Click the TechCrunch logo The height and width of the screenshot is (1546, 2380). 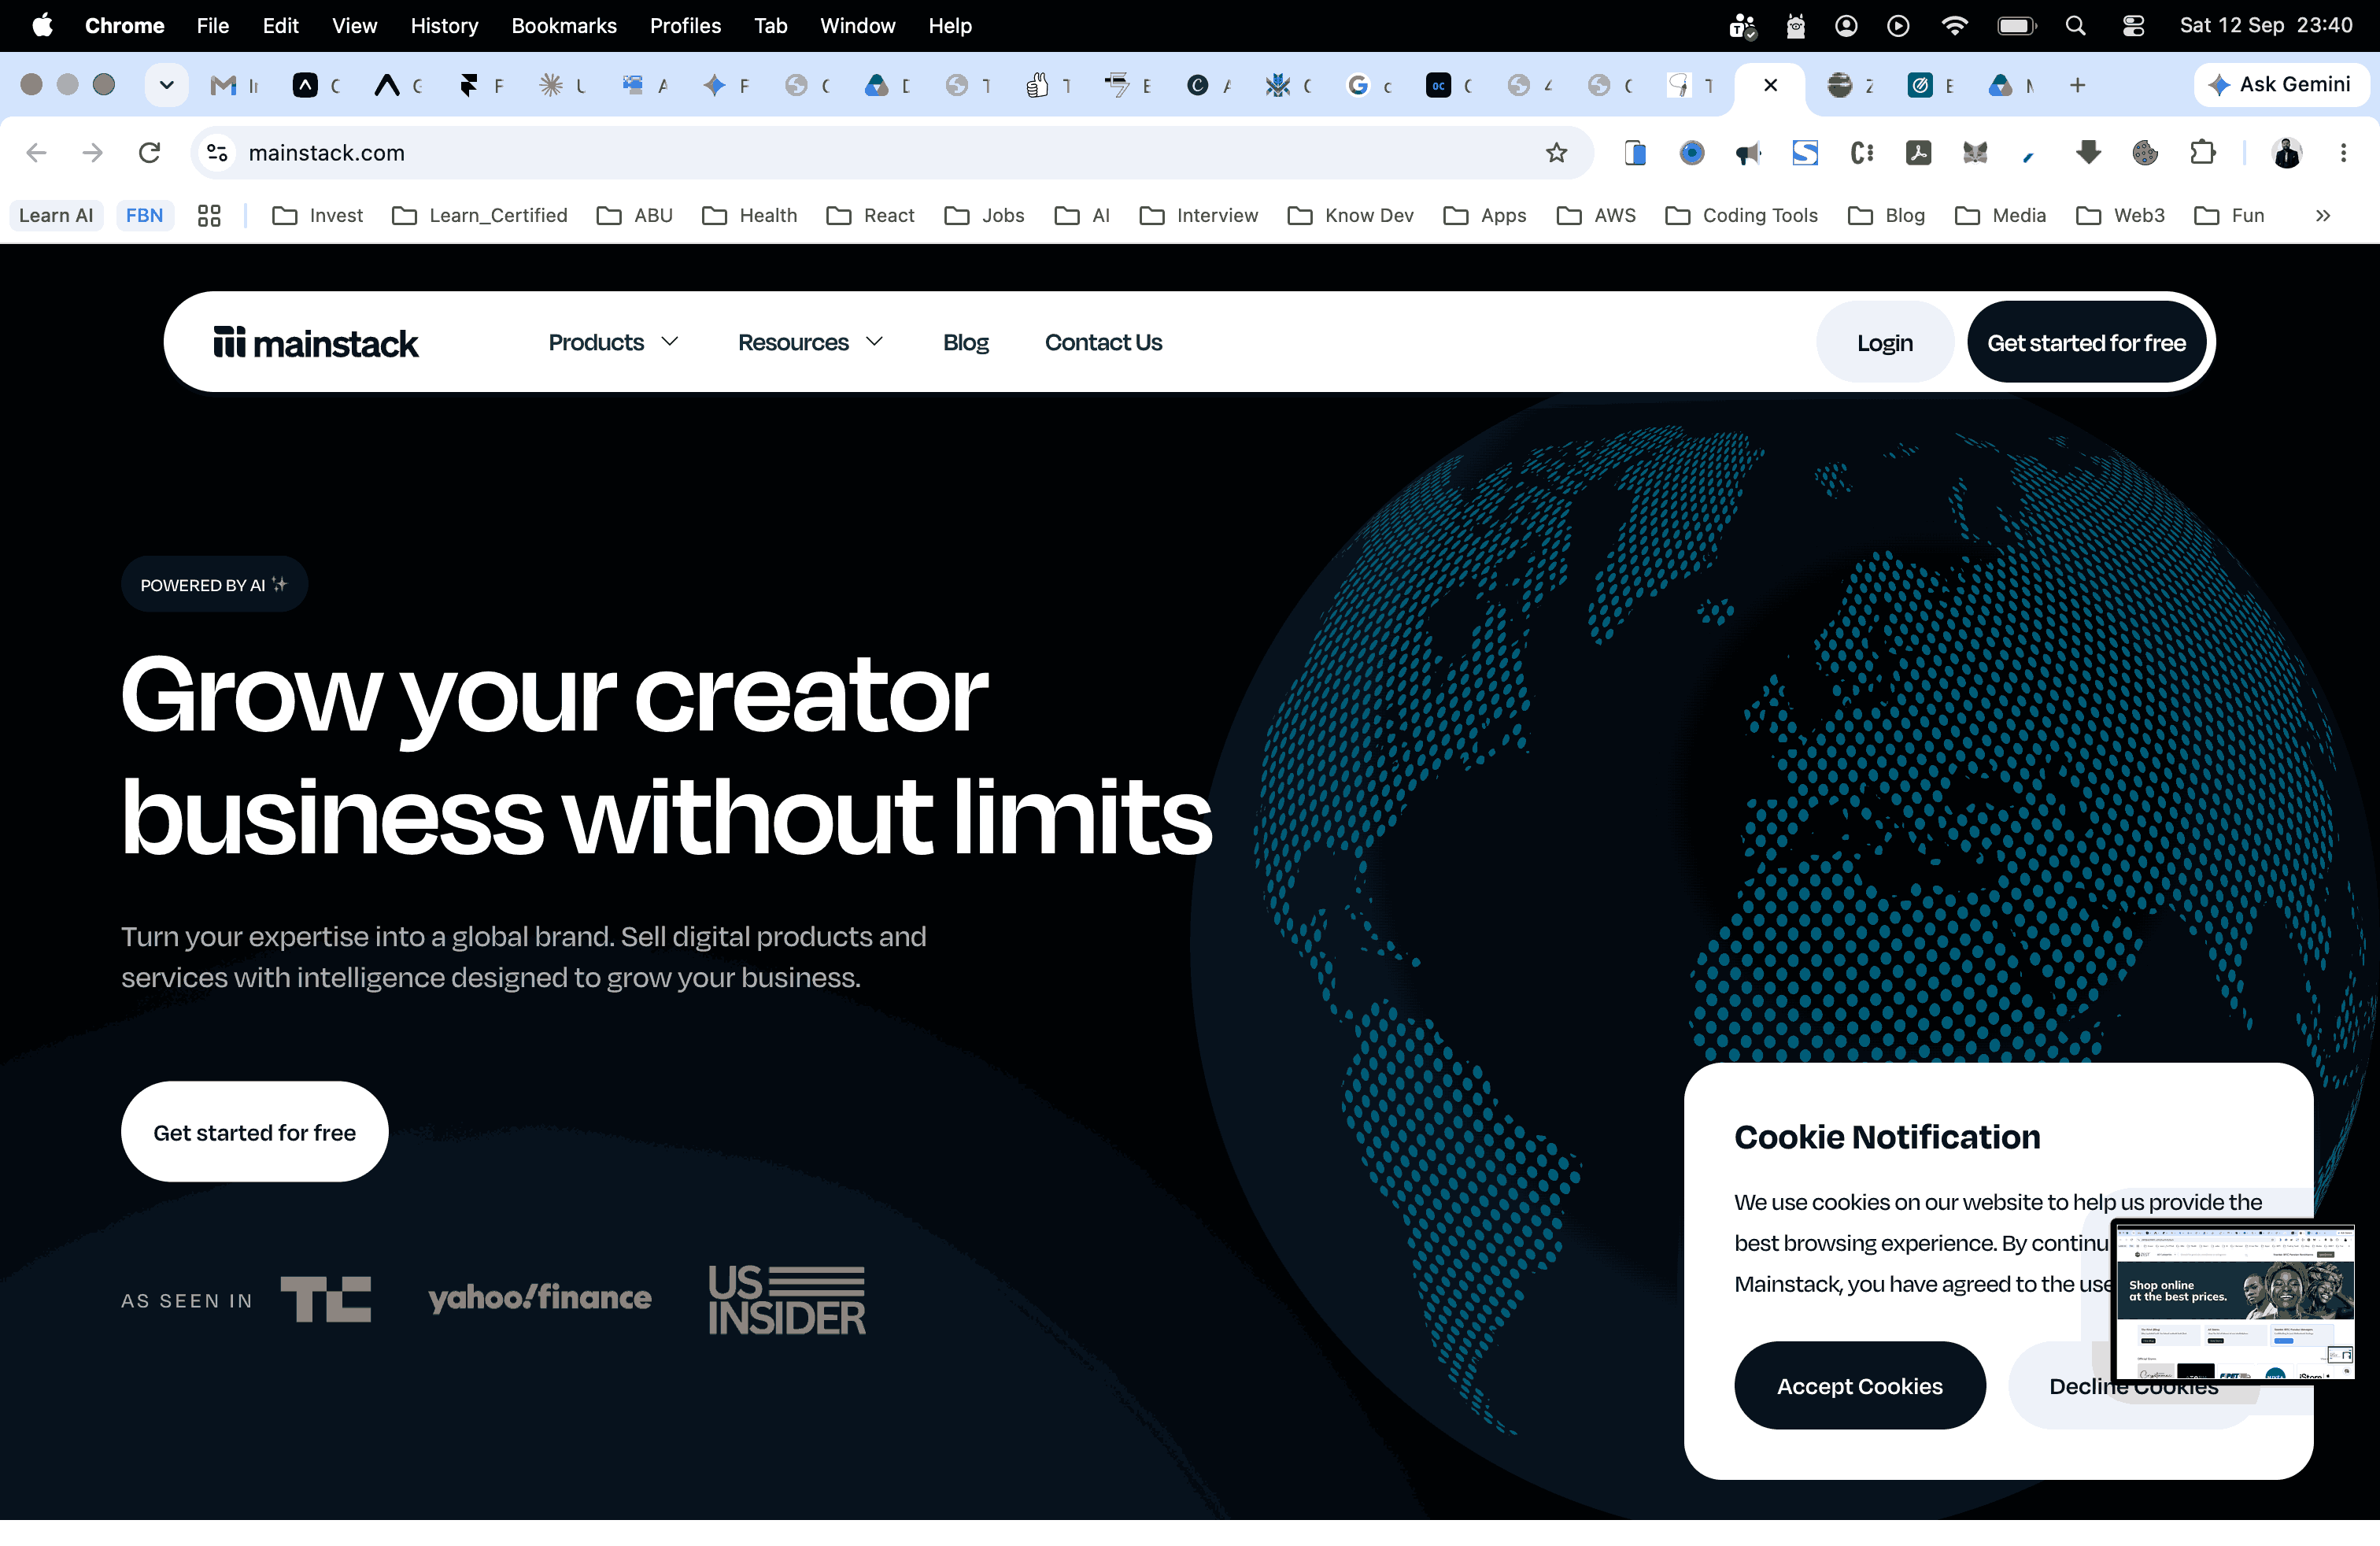[x=326, y=1298]
